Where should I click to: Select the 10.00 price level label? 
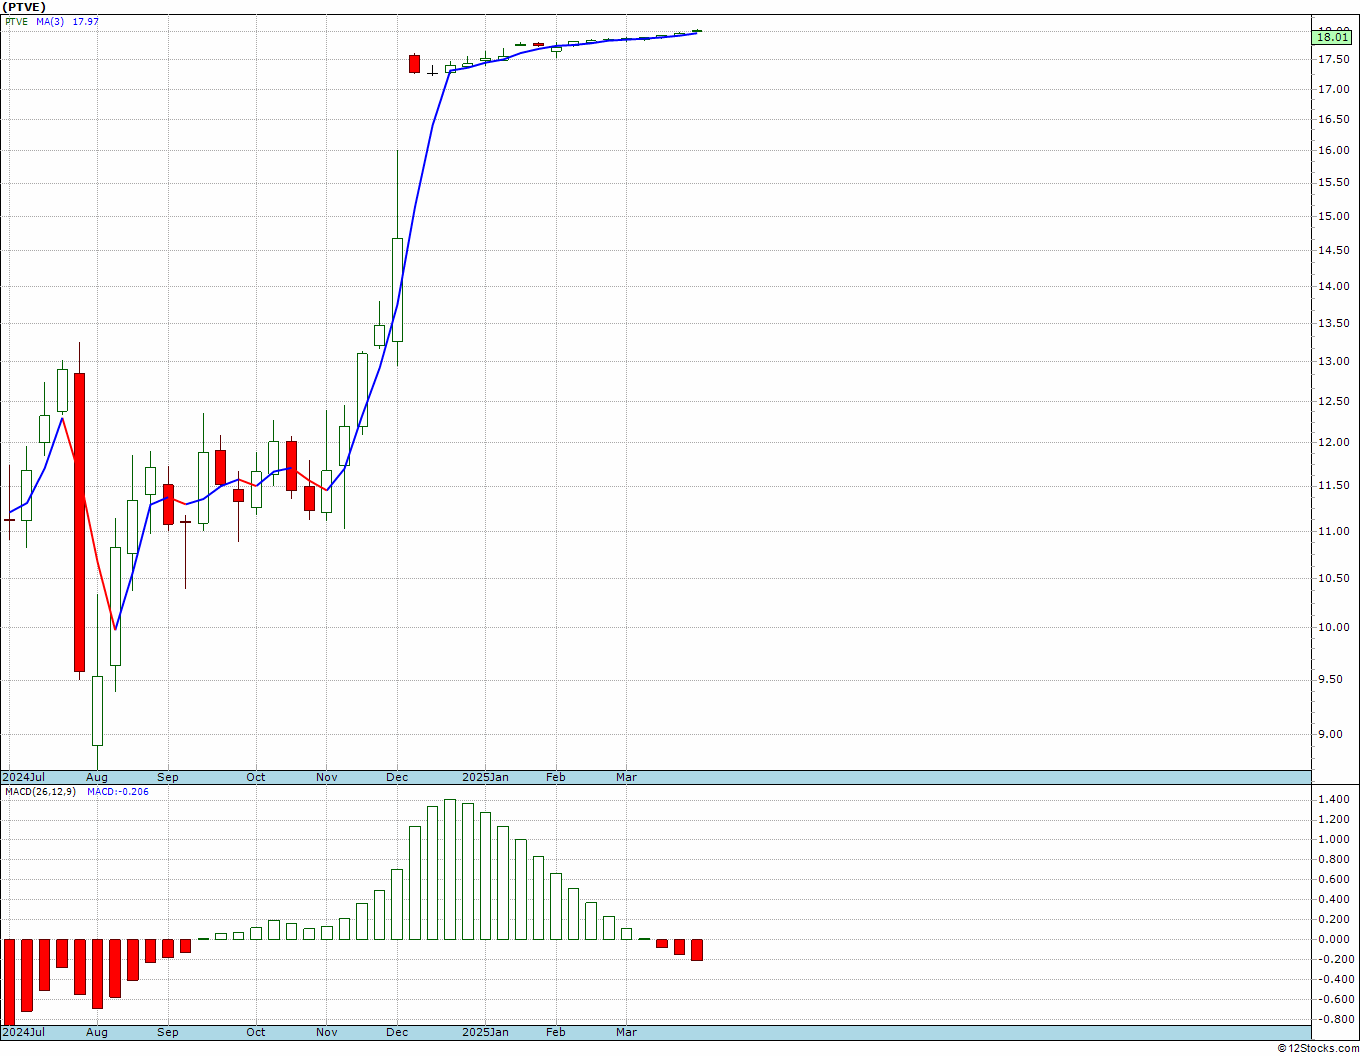click(1334, 628)
